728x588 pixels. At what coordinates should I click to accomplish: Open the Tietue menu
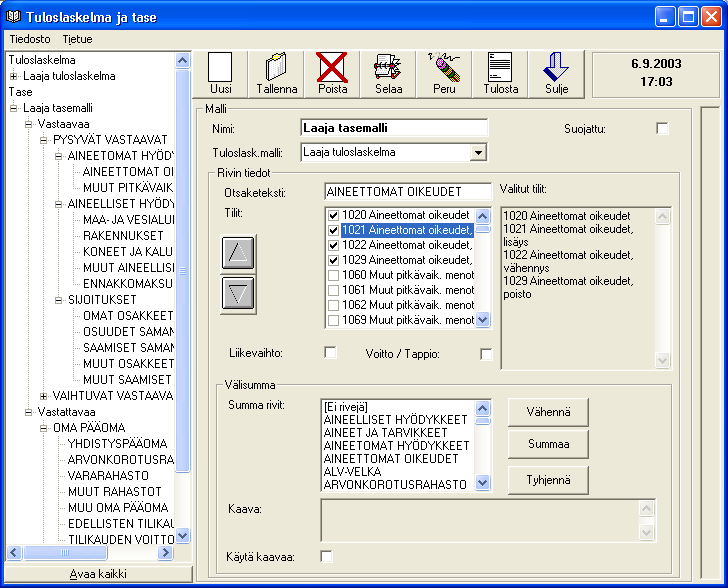click(x=78, y=39)
